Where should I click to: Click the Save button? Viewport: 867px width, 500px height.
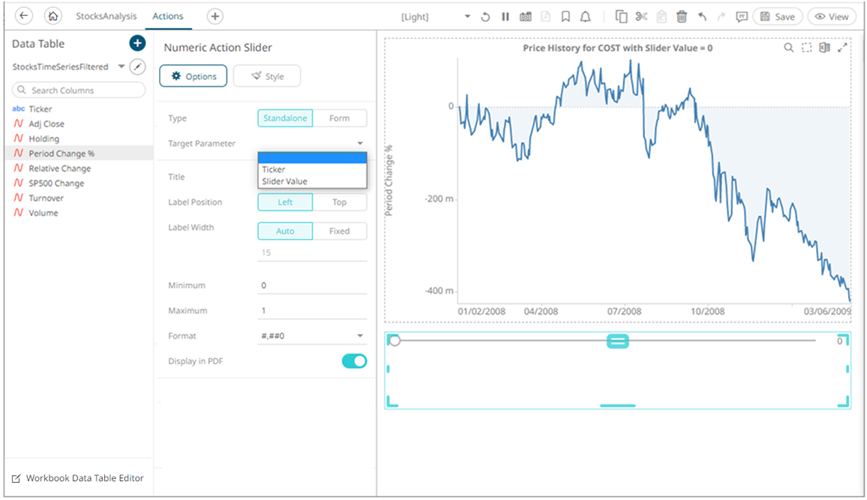coord(777,17)
